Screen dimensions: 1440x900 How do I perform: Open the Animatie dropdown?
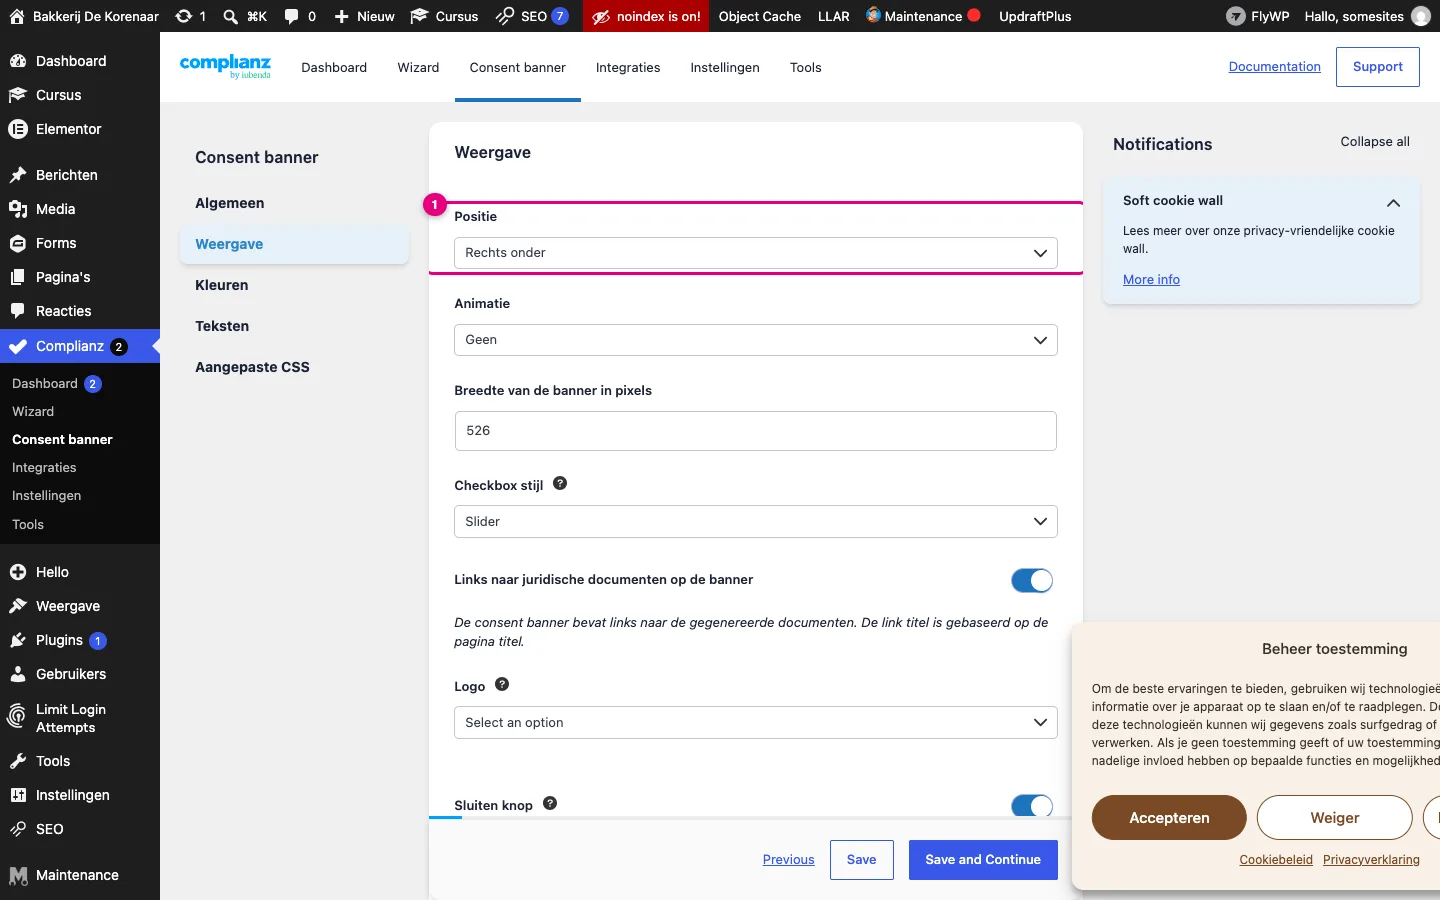[756, 340]
